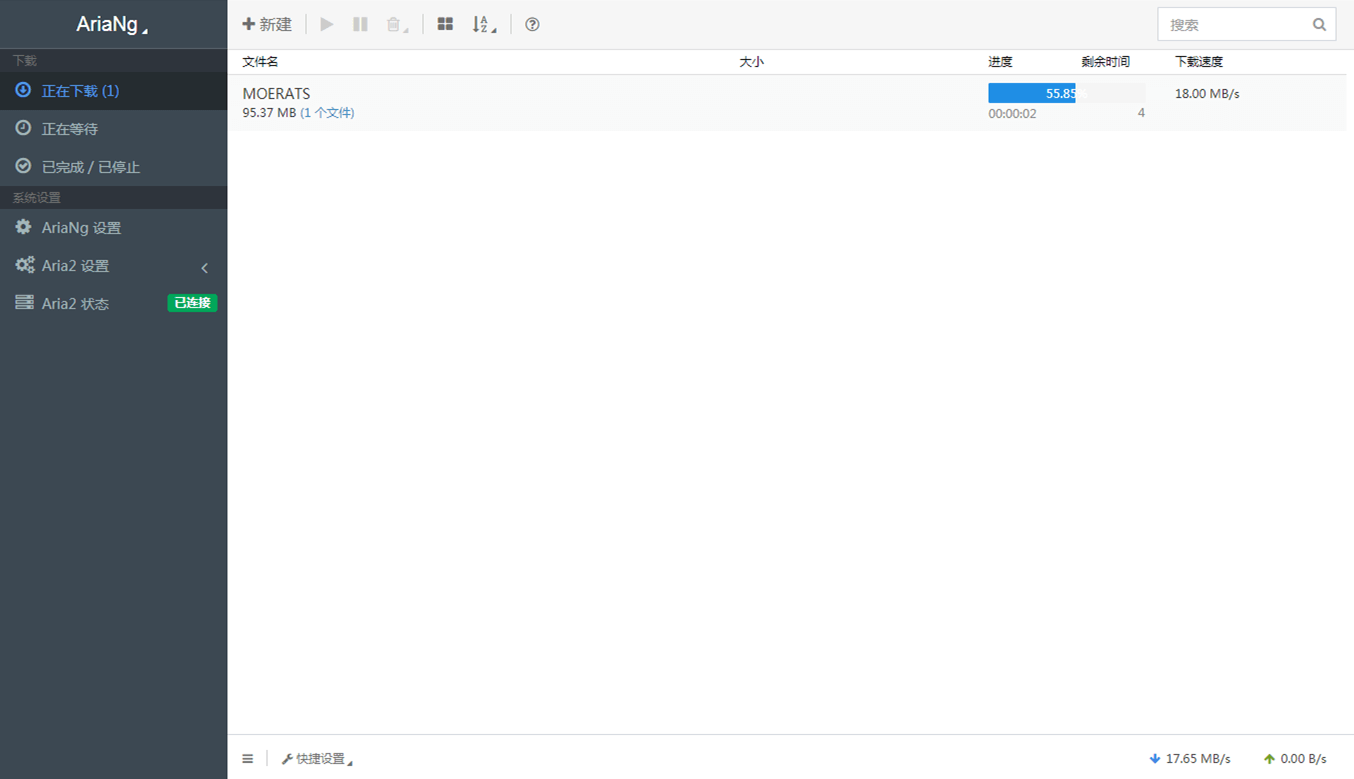Focus the 搜索 search input field

point(1247,25)
